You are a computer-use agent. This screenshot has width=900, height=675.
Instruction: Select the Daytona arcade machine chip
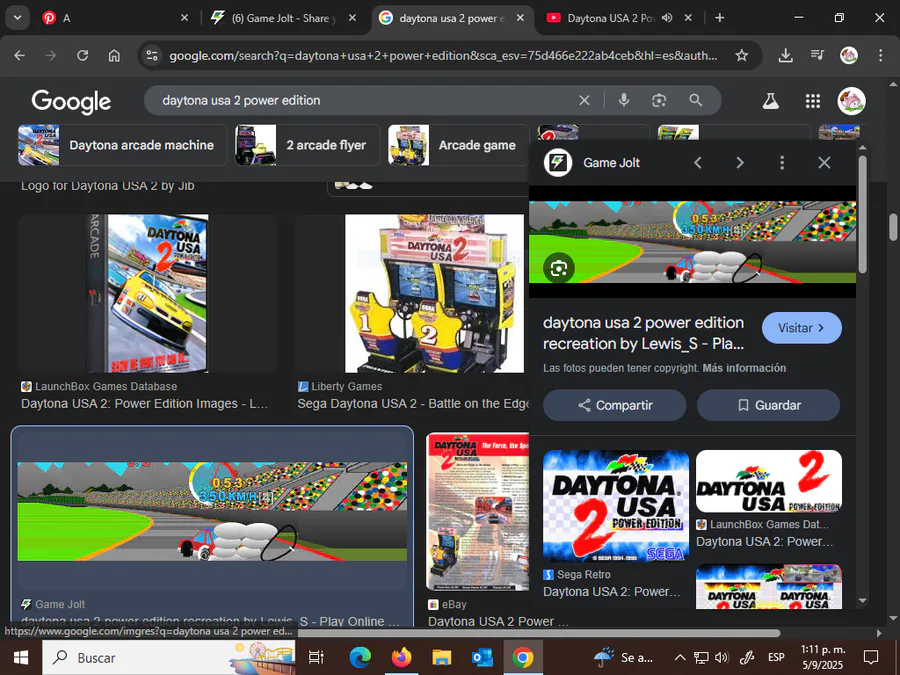click(x=122, y=145)
